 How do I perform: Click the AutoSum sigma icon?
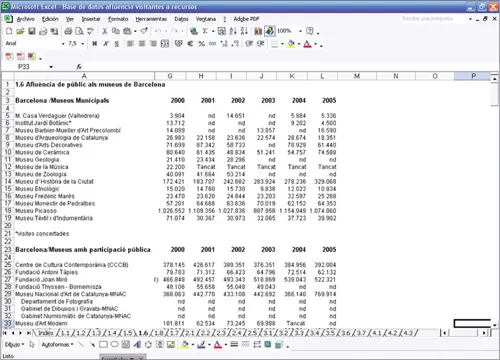[x=205, y=31]
